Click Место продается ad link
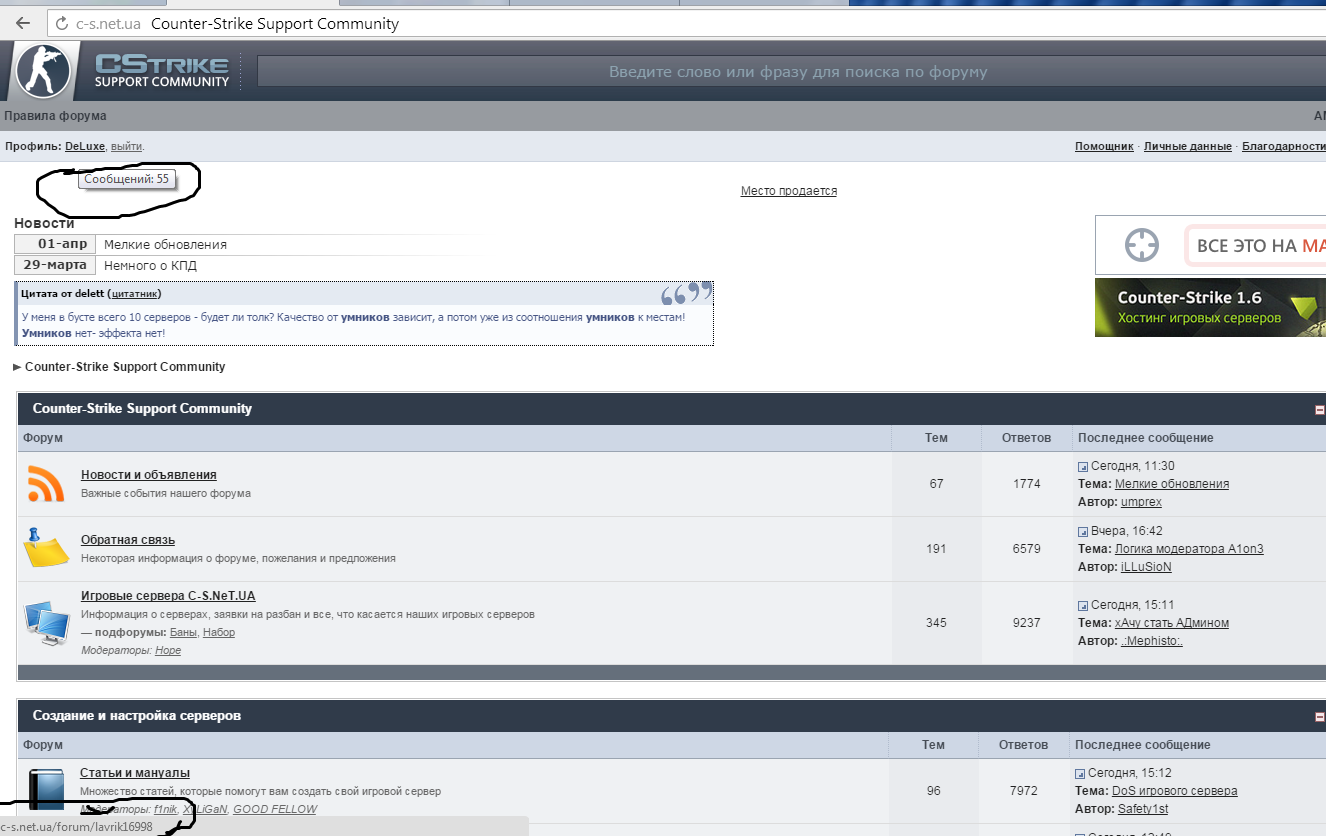The image size is (1326, 836). pyautogui.click(x=789, y=191)
